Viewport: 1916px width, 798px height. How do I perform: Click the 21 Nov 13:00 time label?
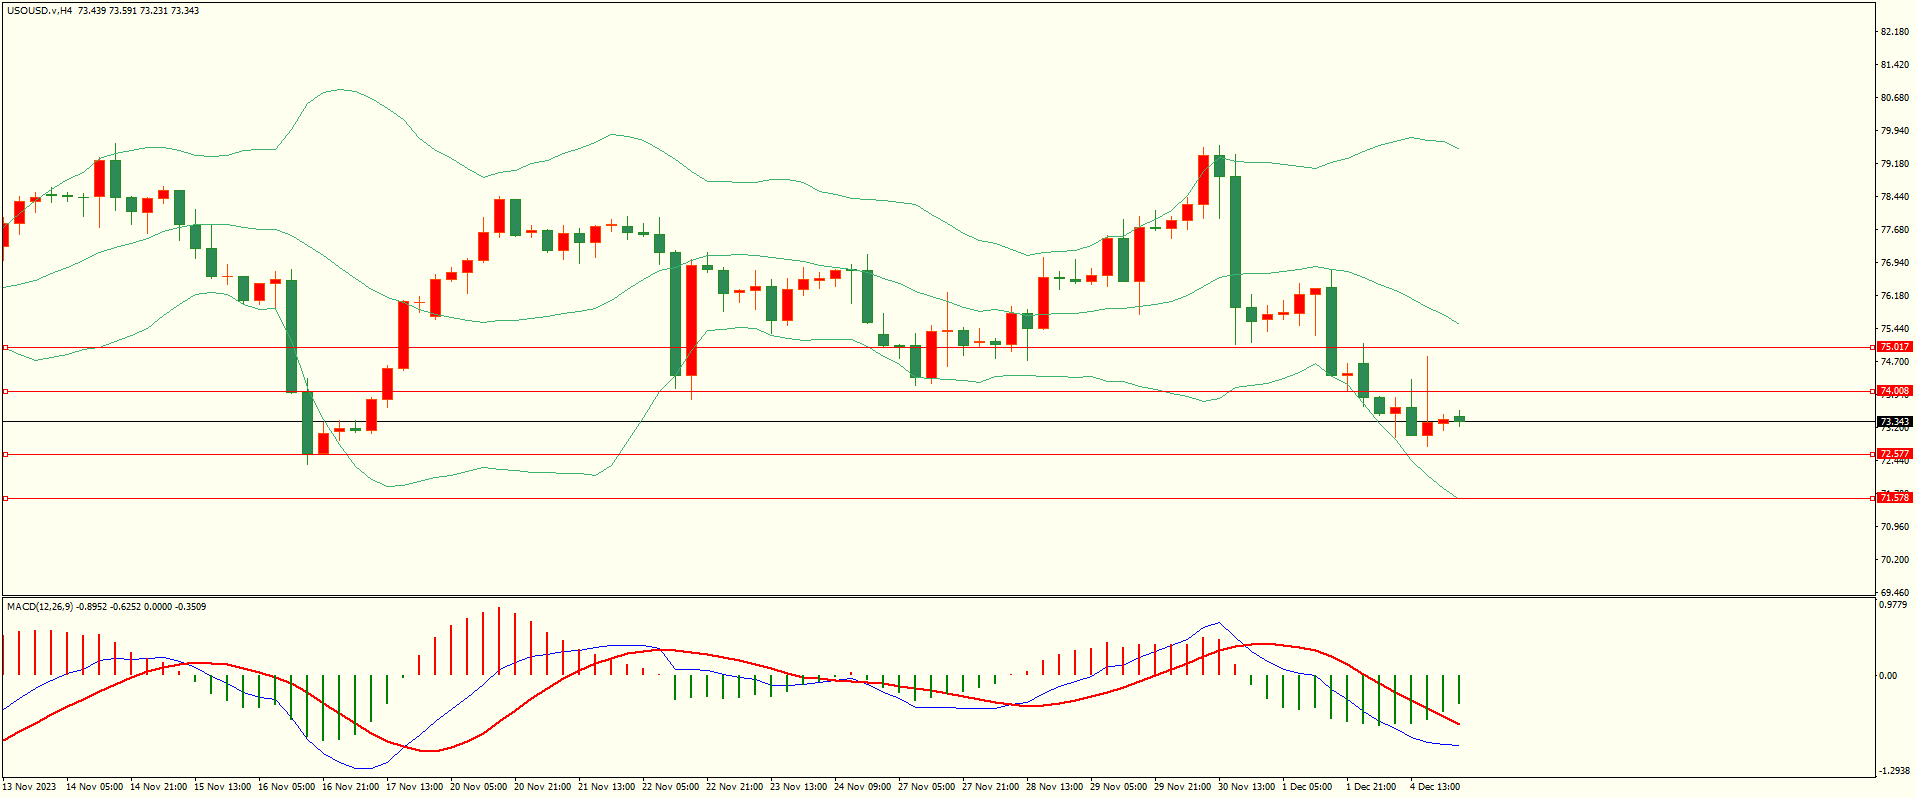[x=606, y=787]
